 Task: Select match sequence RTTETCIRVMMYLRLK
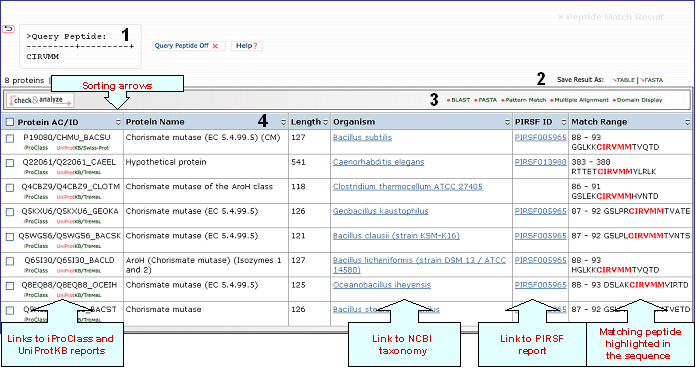click(614, 172)
